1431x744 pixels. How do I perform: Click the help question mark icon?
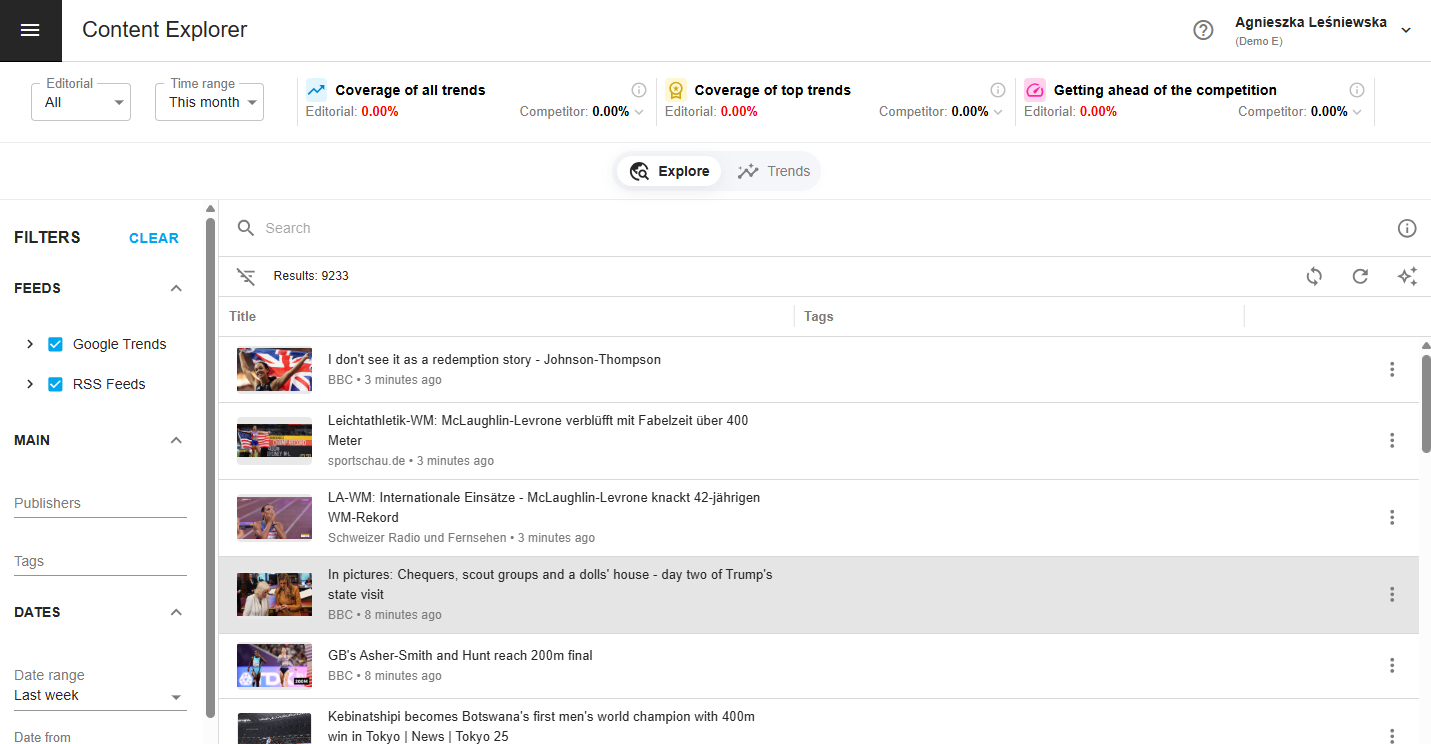(x=1203, y=30)
